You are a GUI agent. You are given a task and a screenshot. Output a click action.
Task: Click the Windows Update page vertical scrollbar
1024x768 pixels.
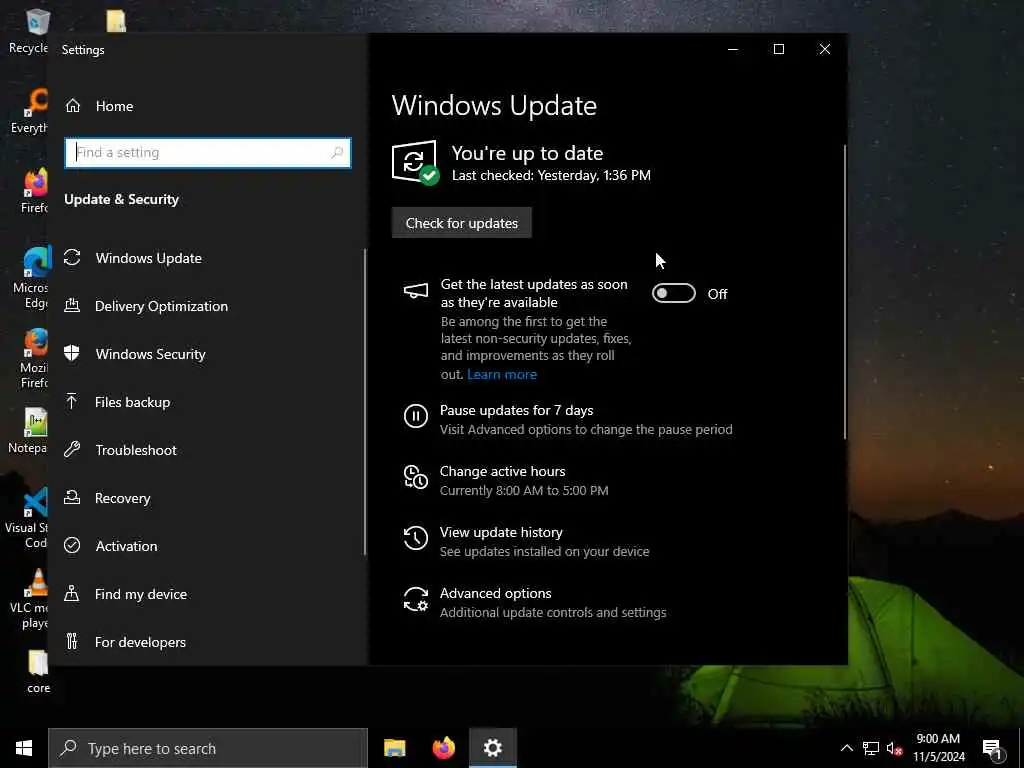pyautogui.click(x=845, y=292)
